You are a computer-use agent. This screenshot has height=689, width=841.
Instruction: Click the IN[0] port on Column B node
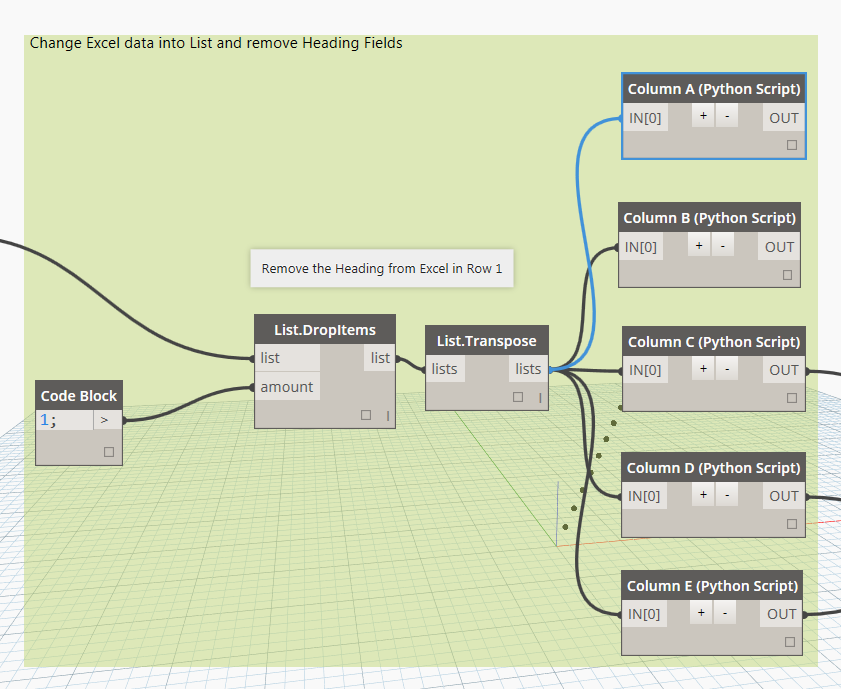coord(640,246)
